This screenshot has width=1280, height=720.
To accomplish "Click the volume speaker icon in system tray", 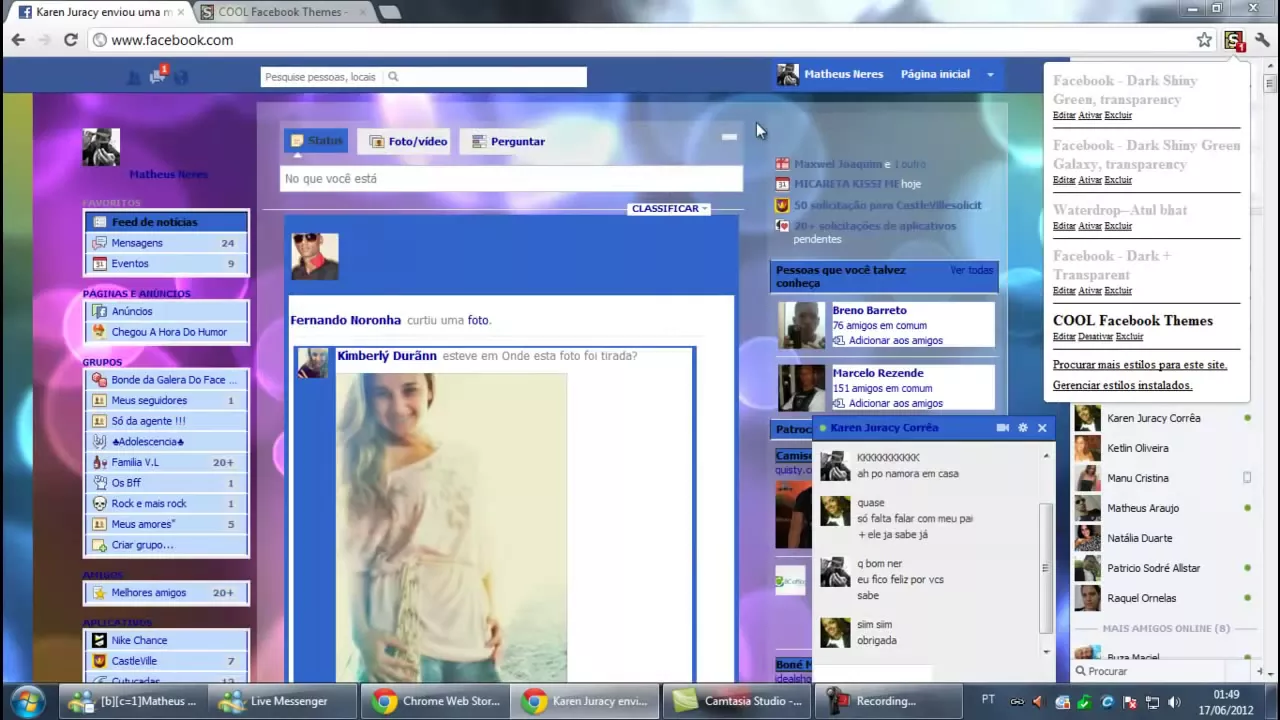I will 1174,702.
